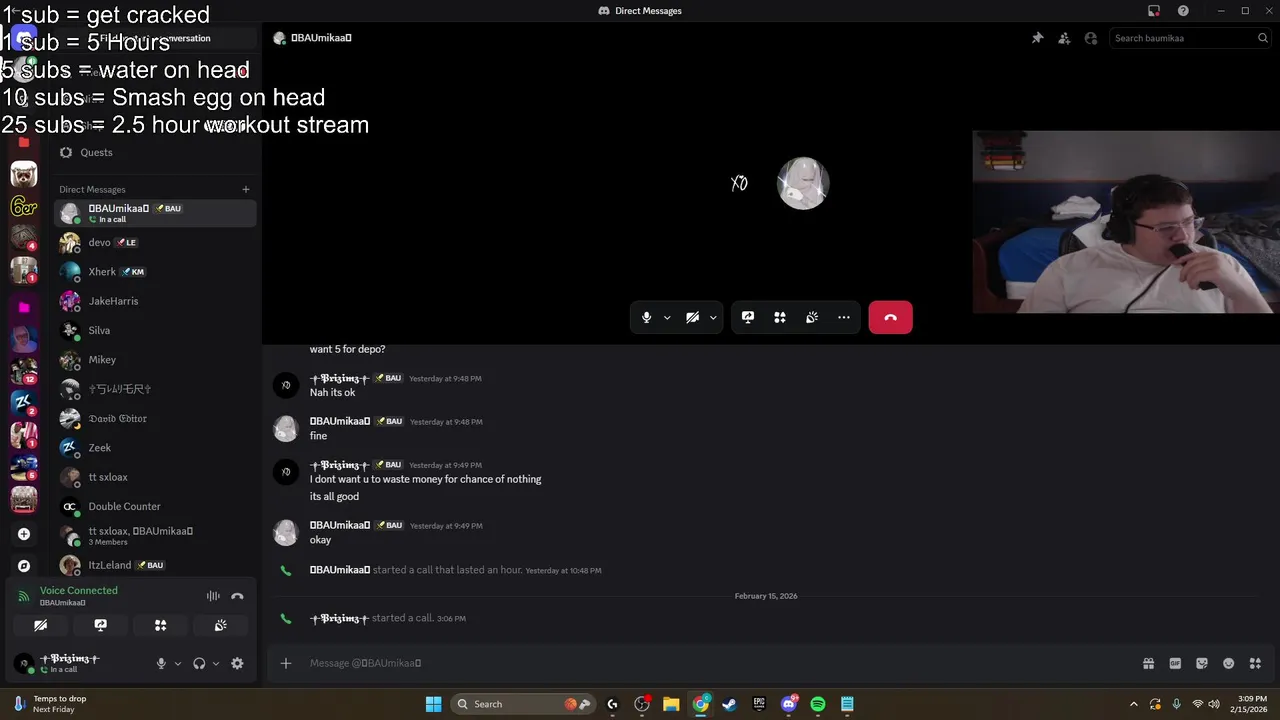Click the Message @BAUmikaa text box
Screen dimensions: 1280x720
[x=720, y=663]
